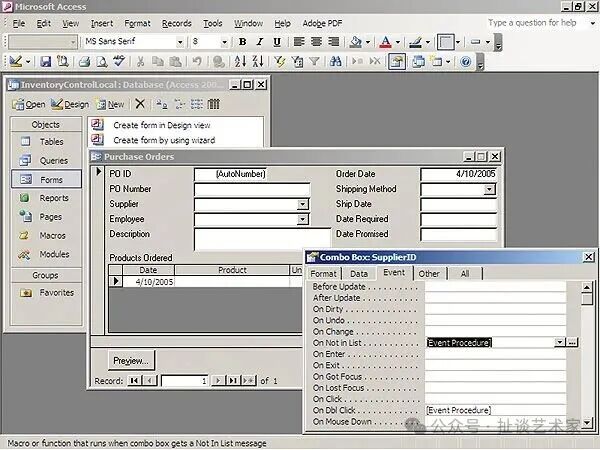Center align text
Screen dimensions: 600x450
[316, 42]
